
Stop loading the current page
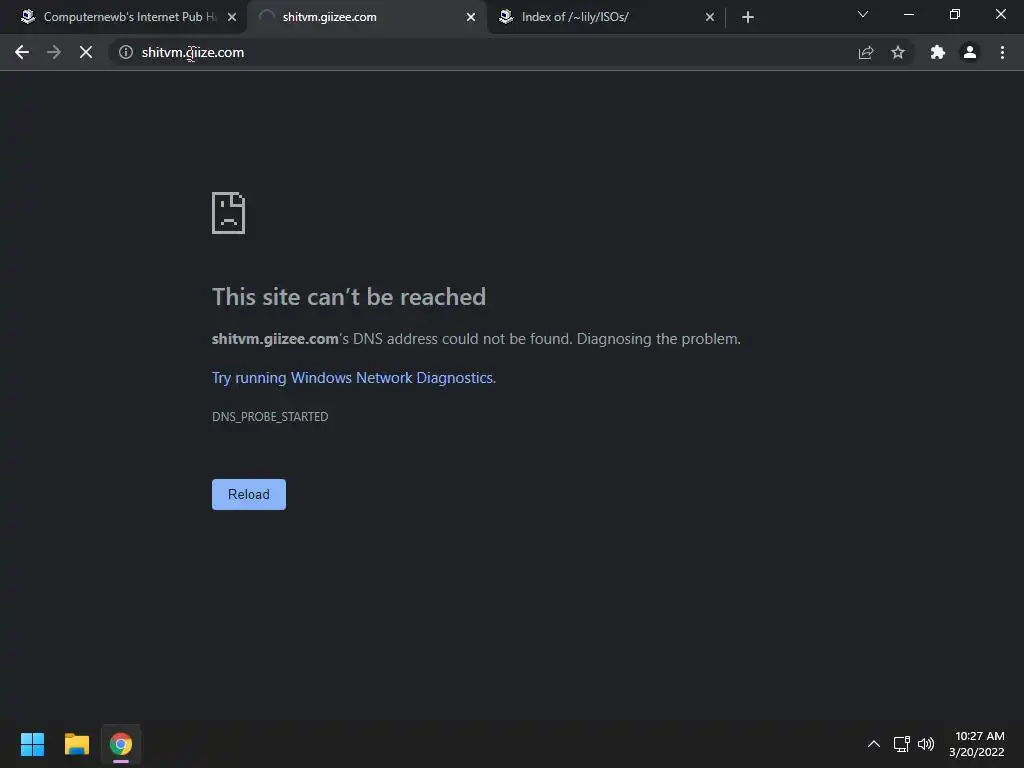pyautogui.click(x=86, y=52)
